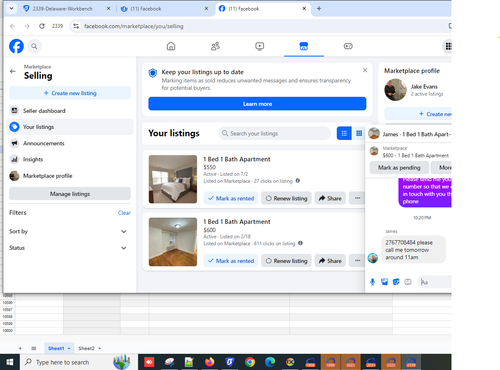500x370 pixels.
Task: Click the browser address bar URL
Action: click(x=133, y=26)
